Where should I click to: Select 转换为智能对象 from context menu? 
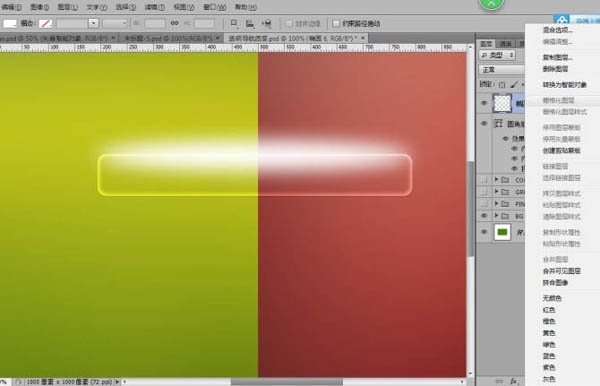tap(564, 85)
